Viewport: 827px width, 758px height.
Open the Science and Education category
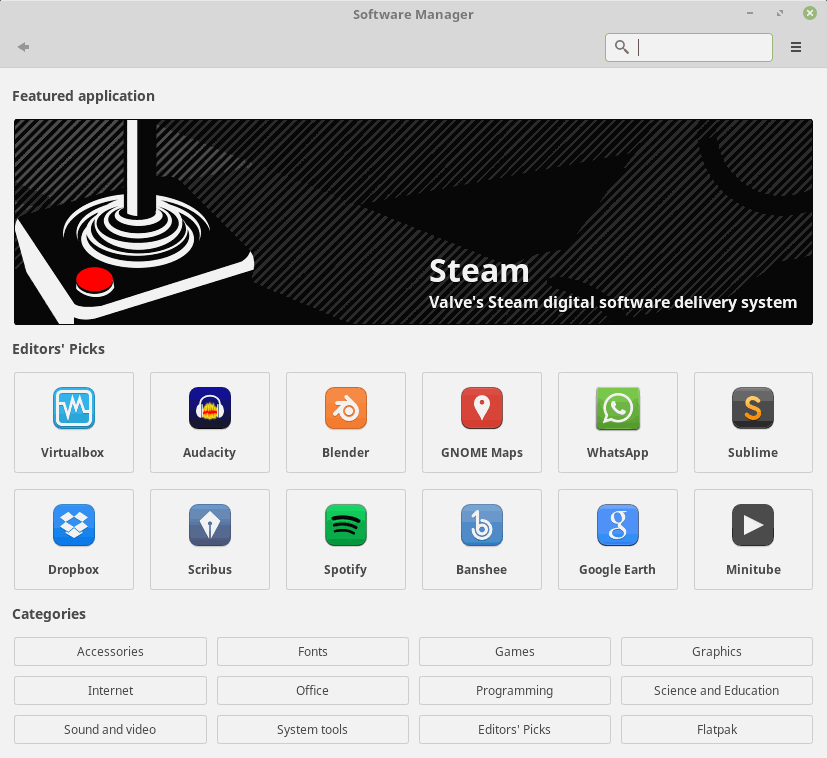[716, 690]
